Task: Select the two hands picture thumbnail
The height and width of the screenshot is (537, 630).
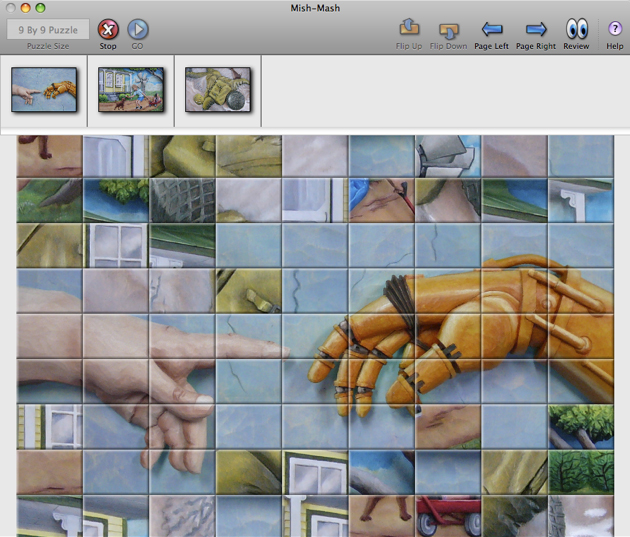Action: pyautogui.click(x=44, y=90)
